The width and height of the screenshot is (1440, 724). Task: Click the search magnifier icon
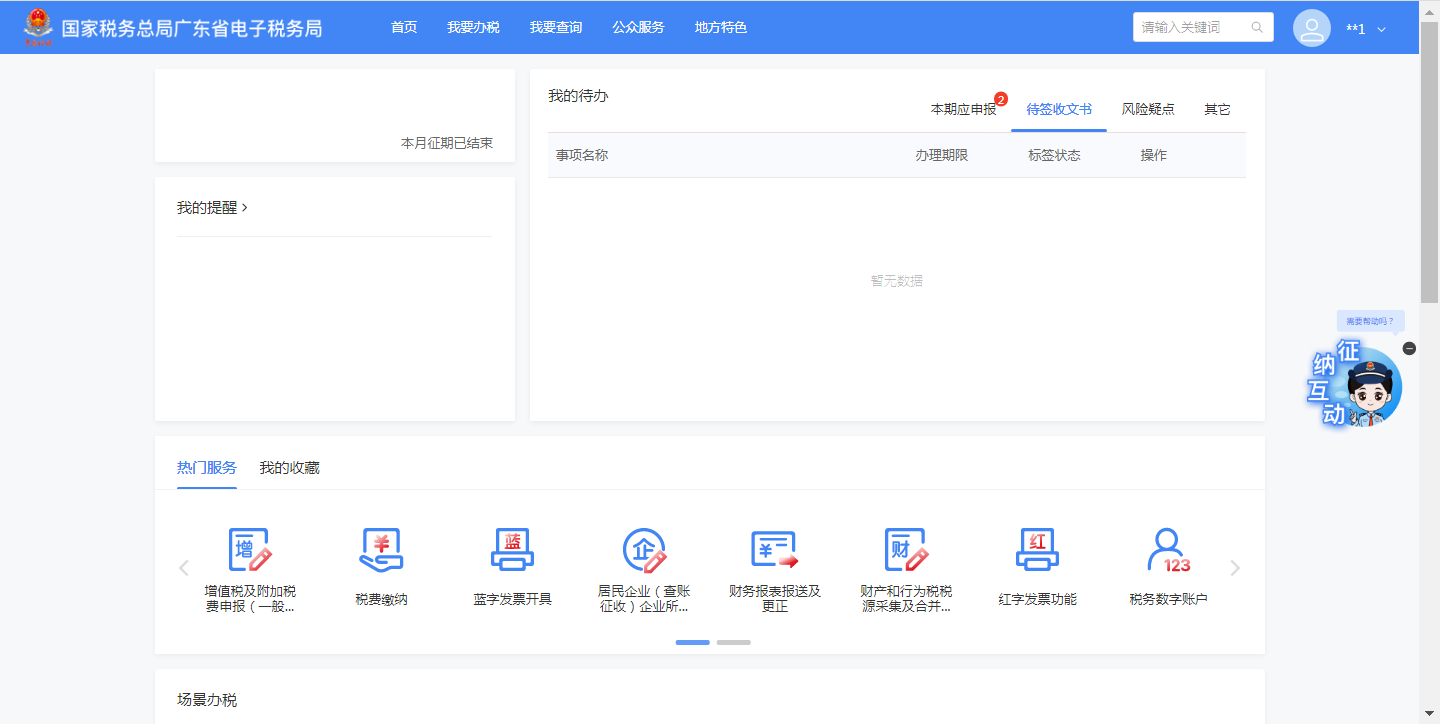point(1257,28)
